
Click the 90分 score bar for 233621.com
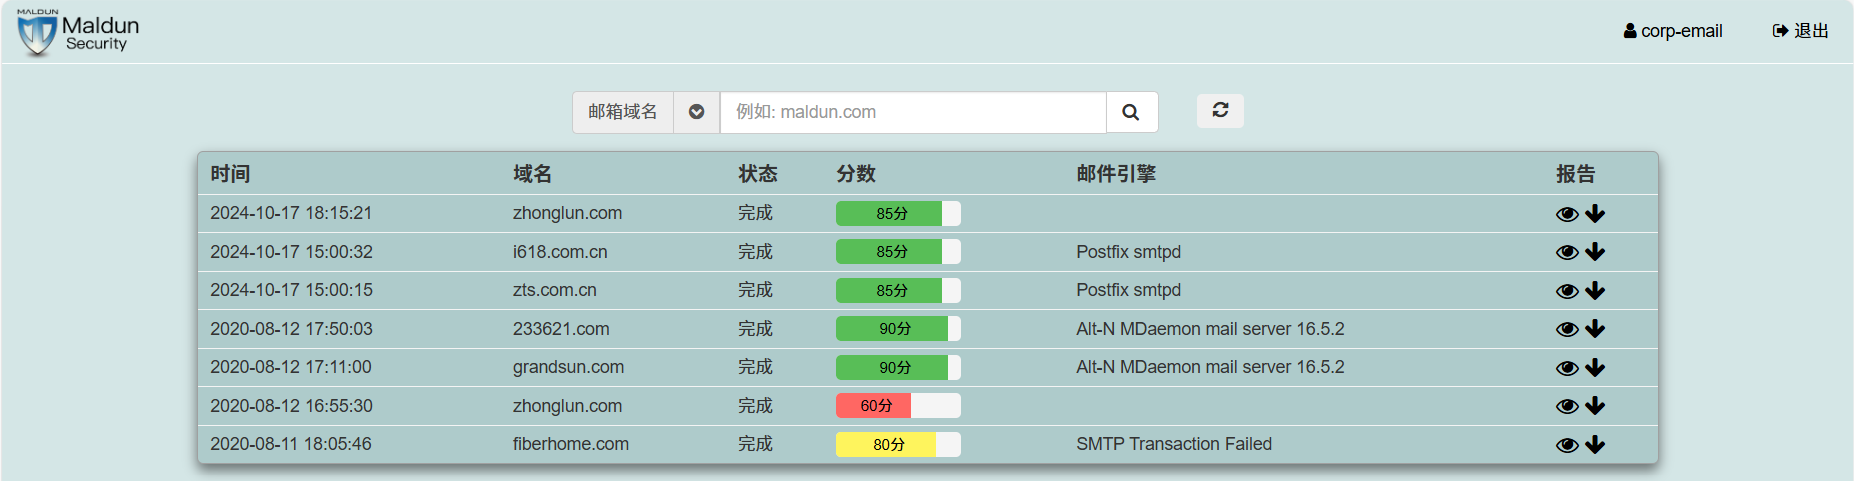[898, 329]
